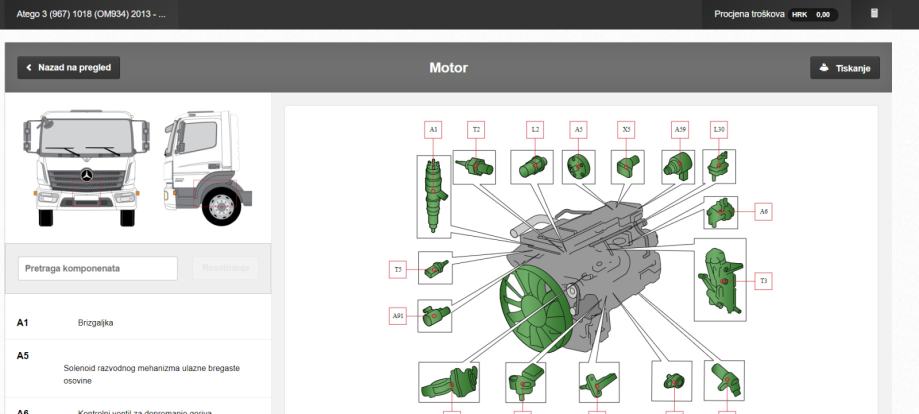Click the L2 label box in diagram

click(535, 130)
